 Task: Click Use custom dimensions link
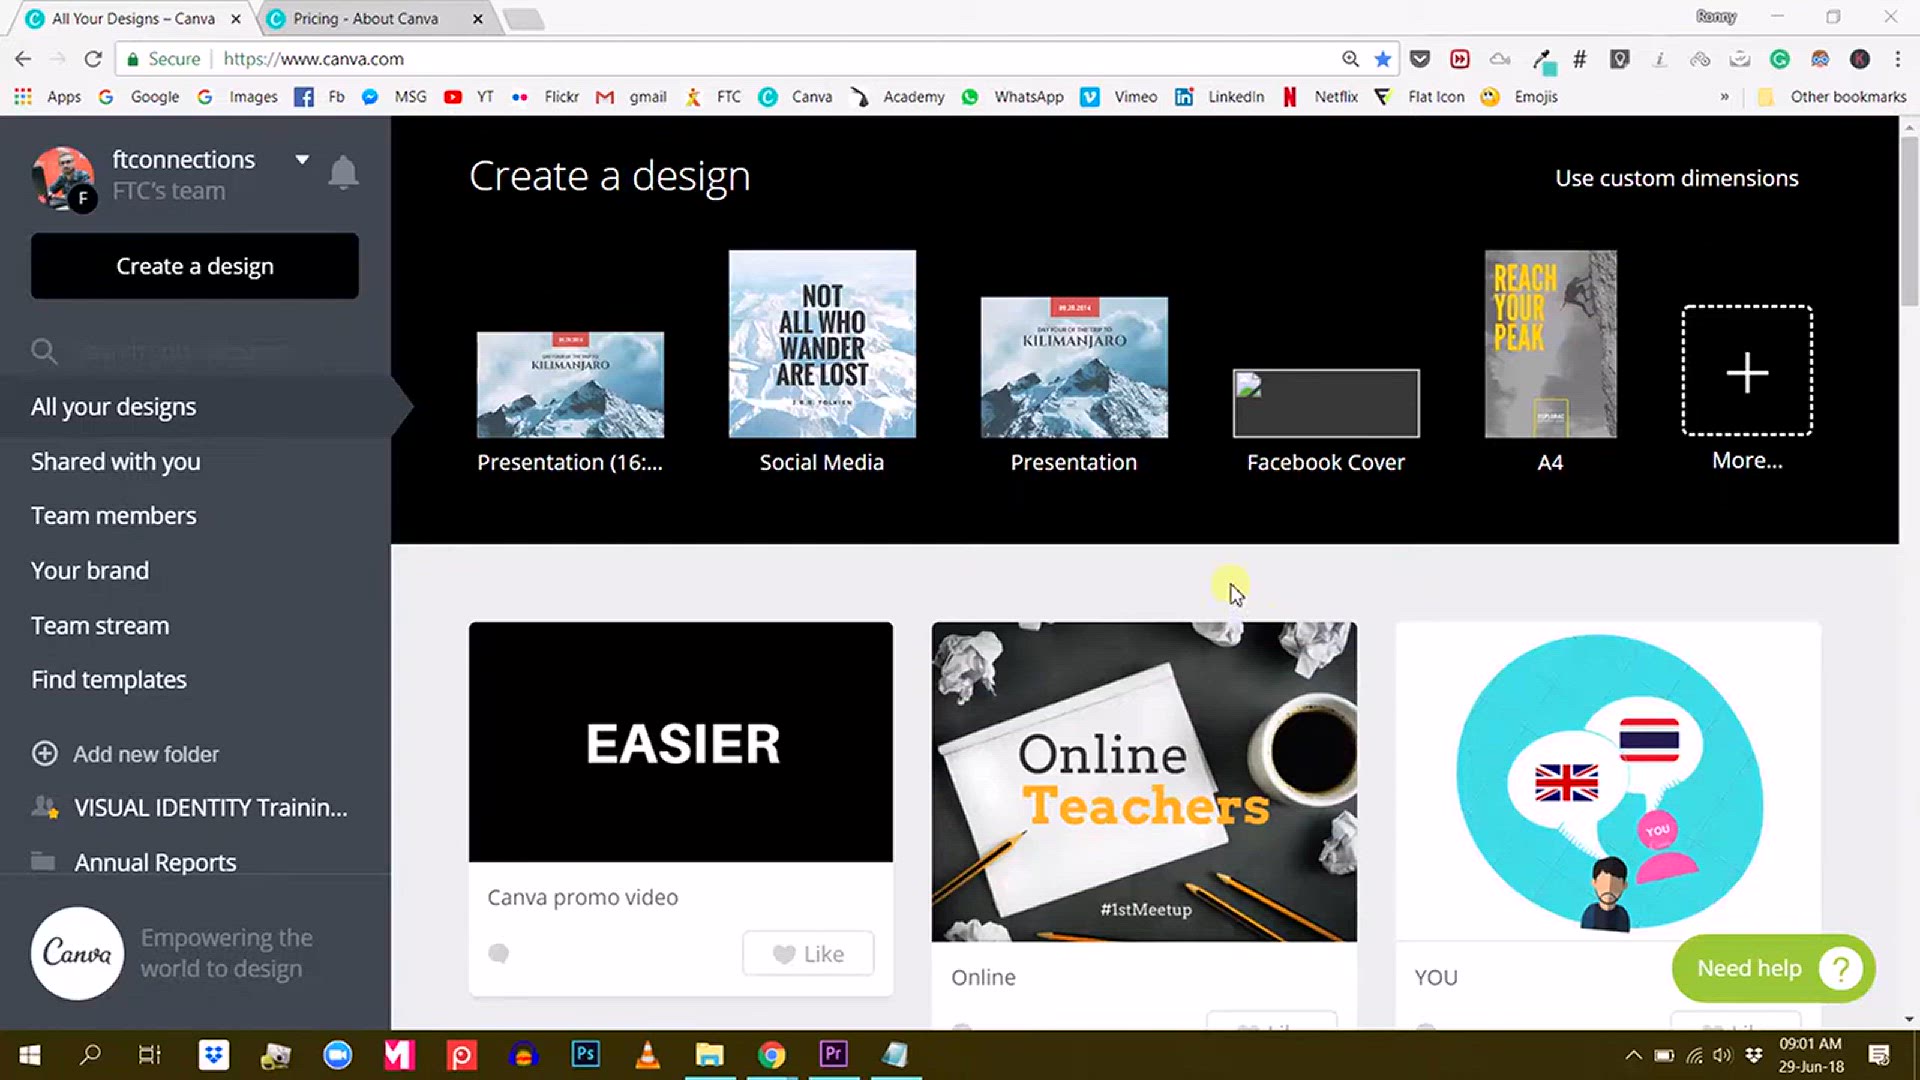point(1676,178)
